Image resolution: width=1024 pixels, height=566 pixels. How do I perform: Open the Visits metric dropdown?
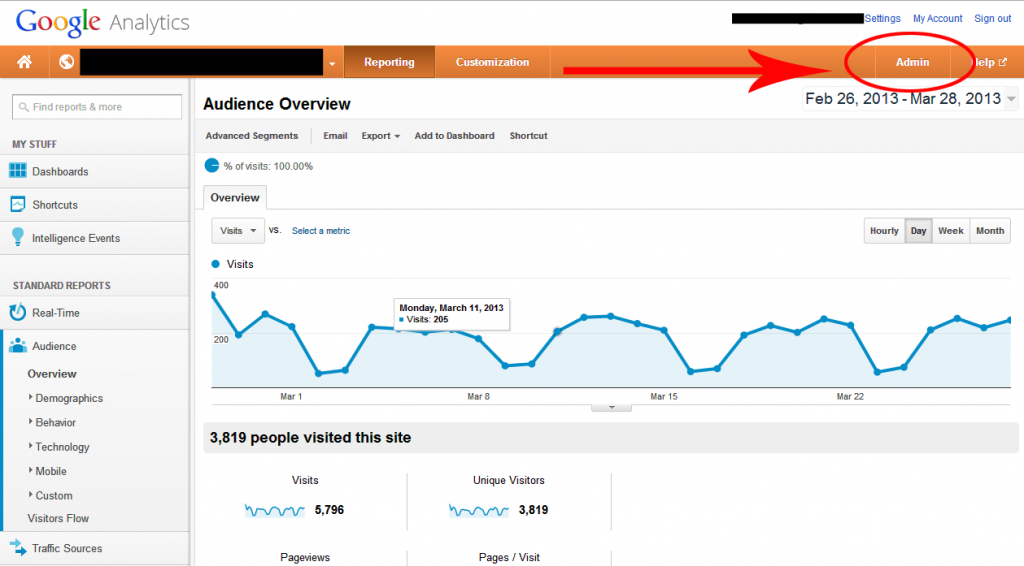[x=238, y=231]
